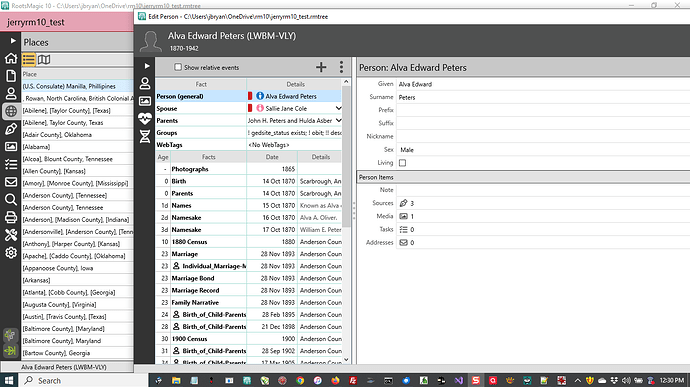Screen dimensions: 690x387
Task: Open the health heart icon in Edit Person sidebar
Action: (145, 118)
